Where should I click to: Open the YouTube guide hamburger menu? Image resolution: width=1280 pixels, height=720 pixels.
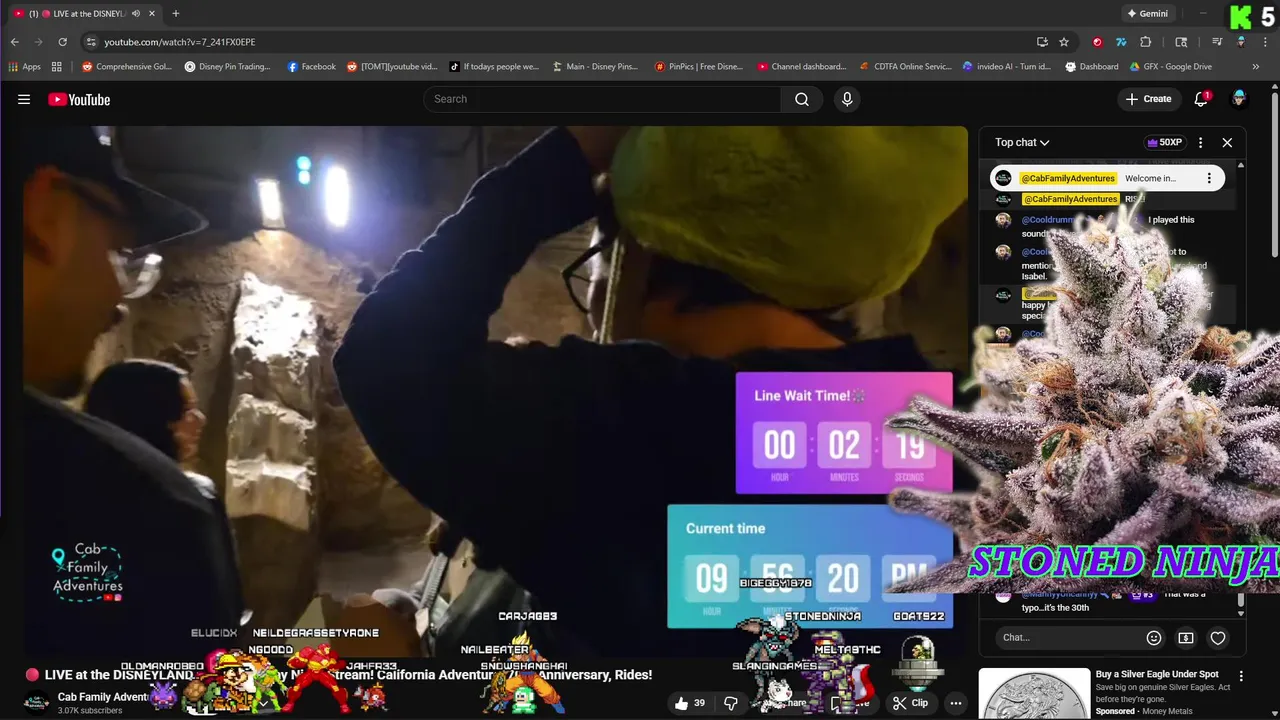tap(24, 99)
